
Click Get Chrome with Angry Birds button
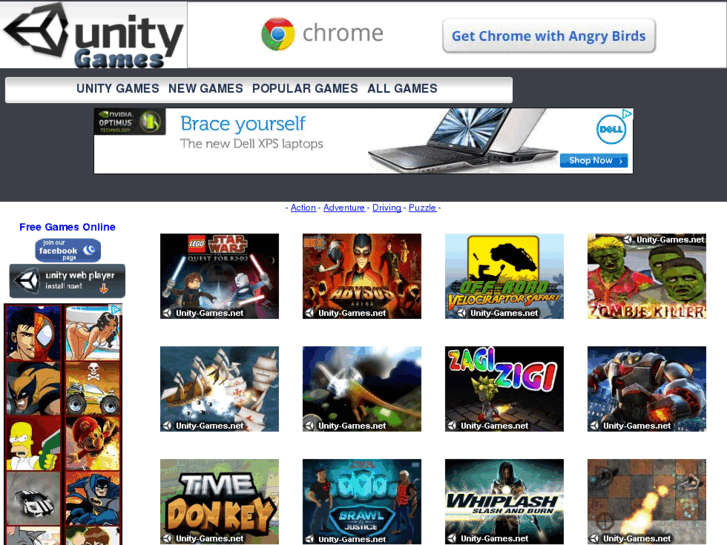[548, 36]
